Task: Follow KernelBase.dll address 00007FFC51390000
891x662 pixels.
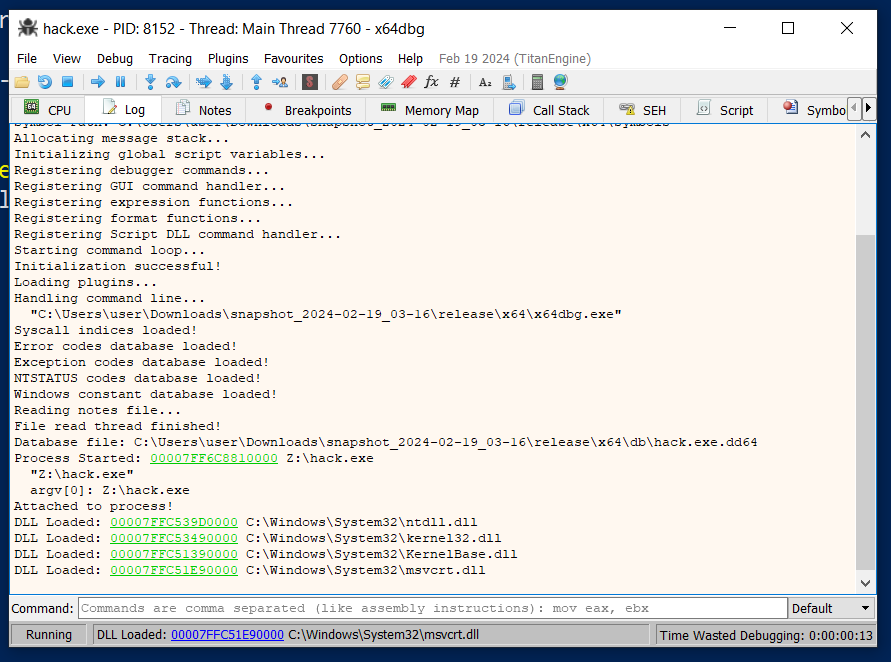Action: pos(174,554)
